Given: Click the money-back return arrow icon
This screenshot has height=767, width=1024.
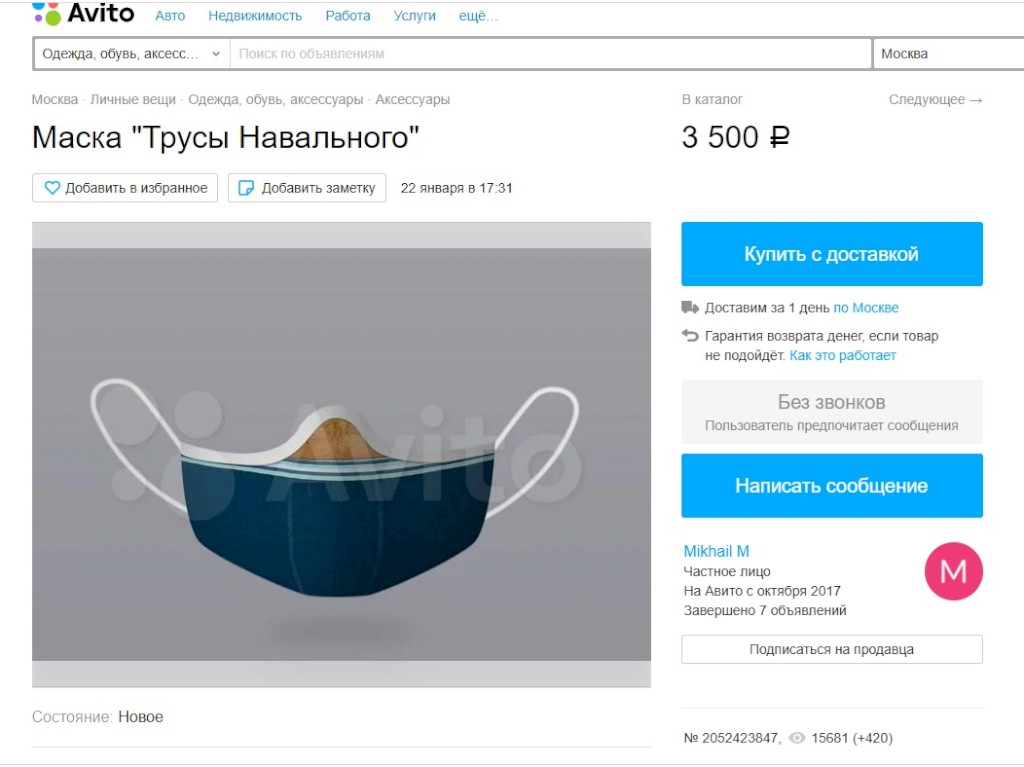Looking at the screenshot, I should 690,336.
